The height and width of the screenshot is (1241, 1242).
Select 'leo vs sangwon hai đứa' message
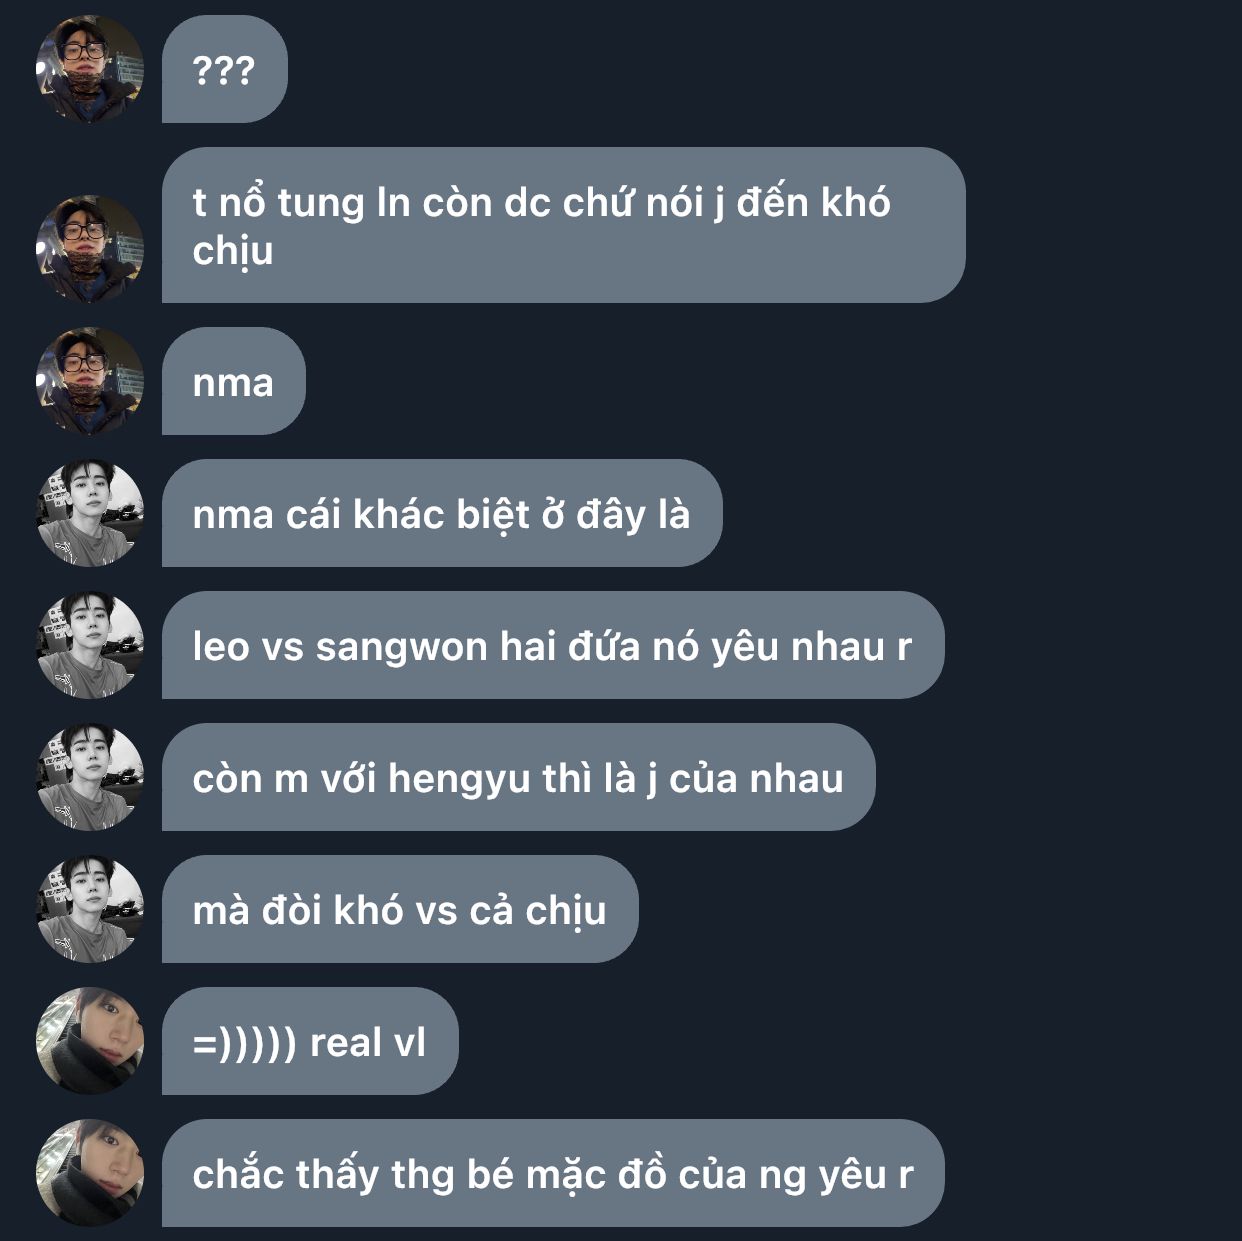coord(553,645)
